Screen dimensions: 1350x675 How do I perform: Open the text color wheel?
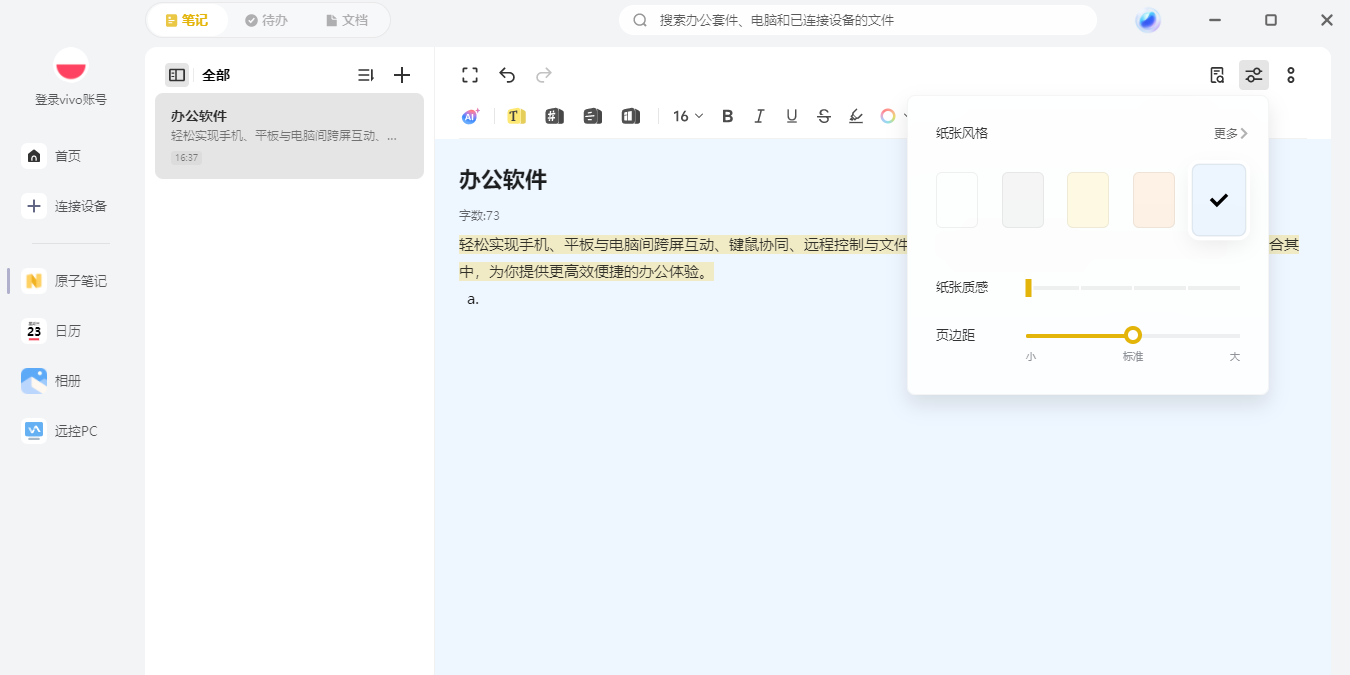pyautogui.click(x=888, y=116)
